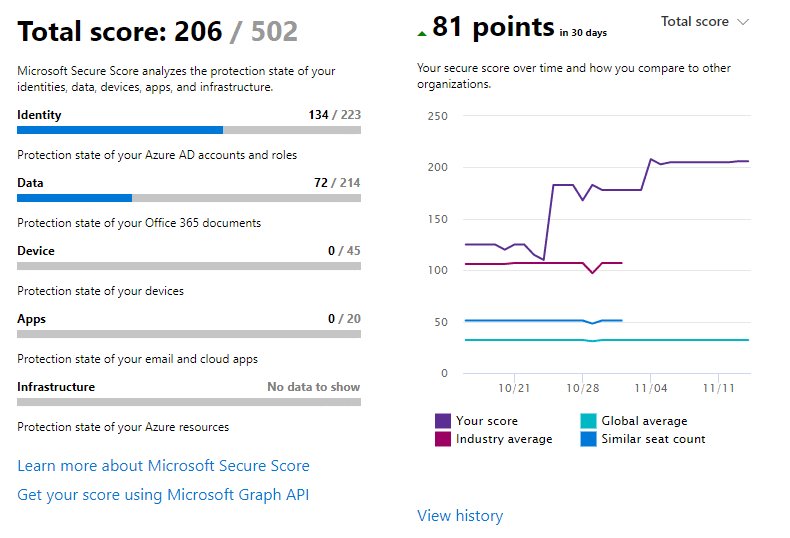Open Learn more about Microsoft Secure Score
Screen dimensions: 790x538
coord(163,466)
